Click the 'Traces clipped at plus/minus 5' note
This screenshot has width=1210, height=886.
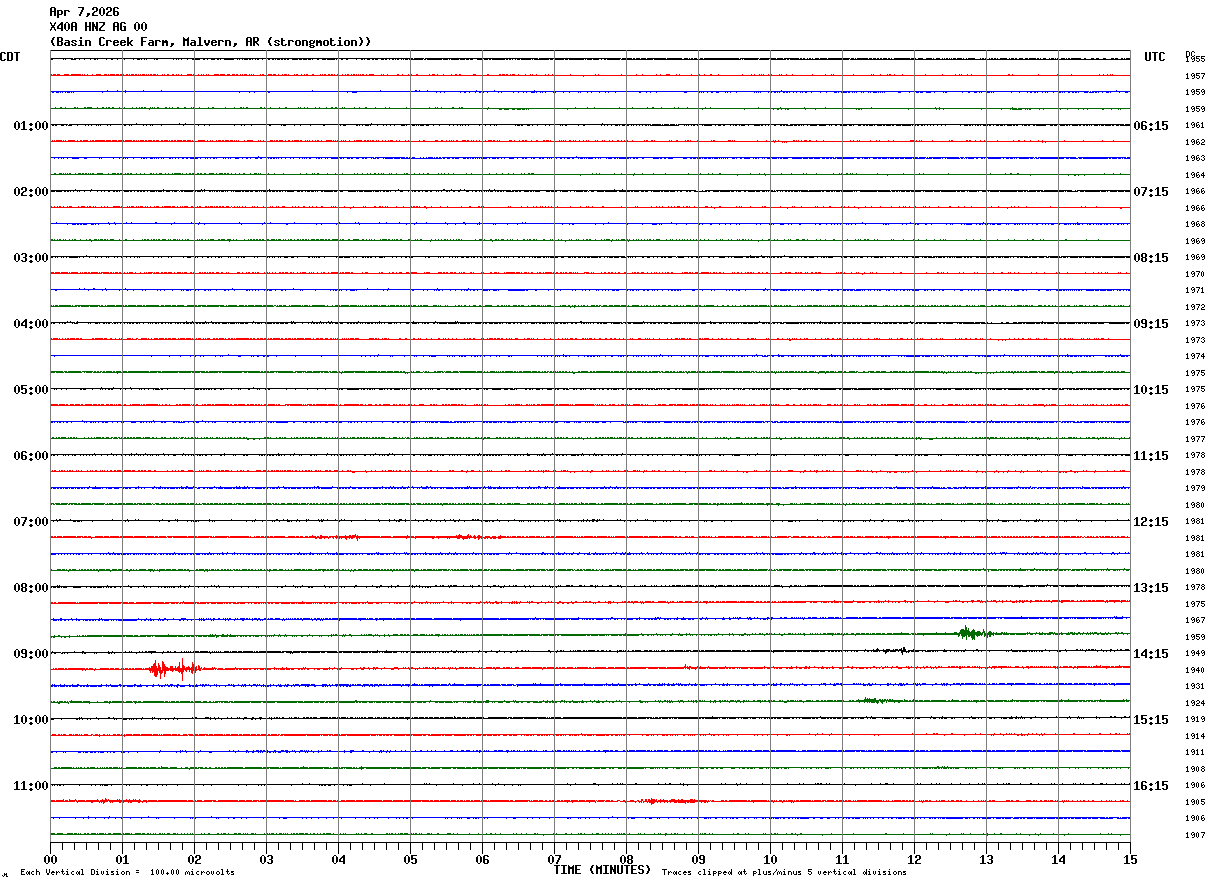tap(784, 873)
